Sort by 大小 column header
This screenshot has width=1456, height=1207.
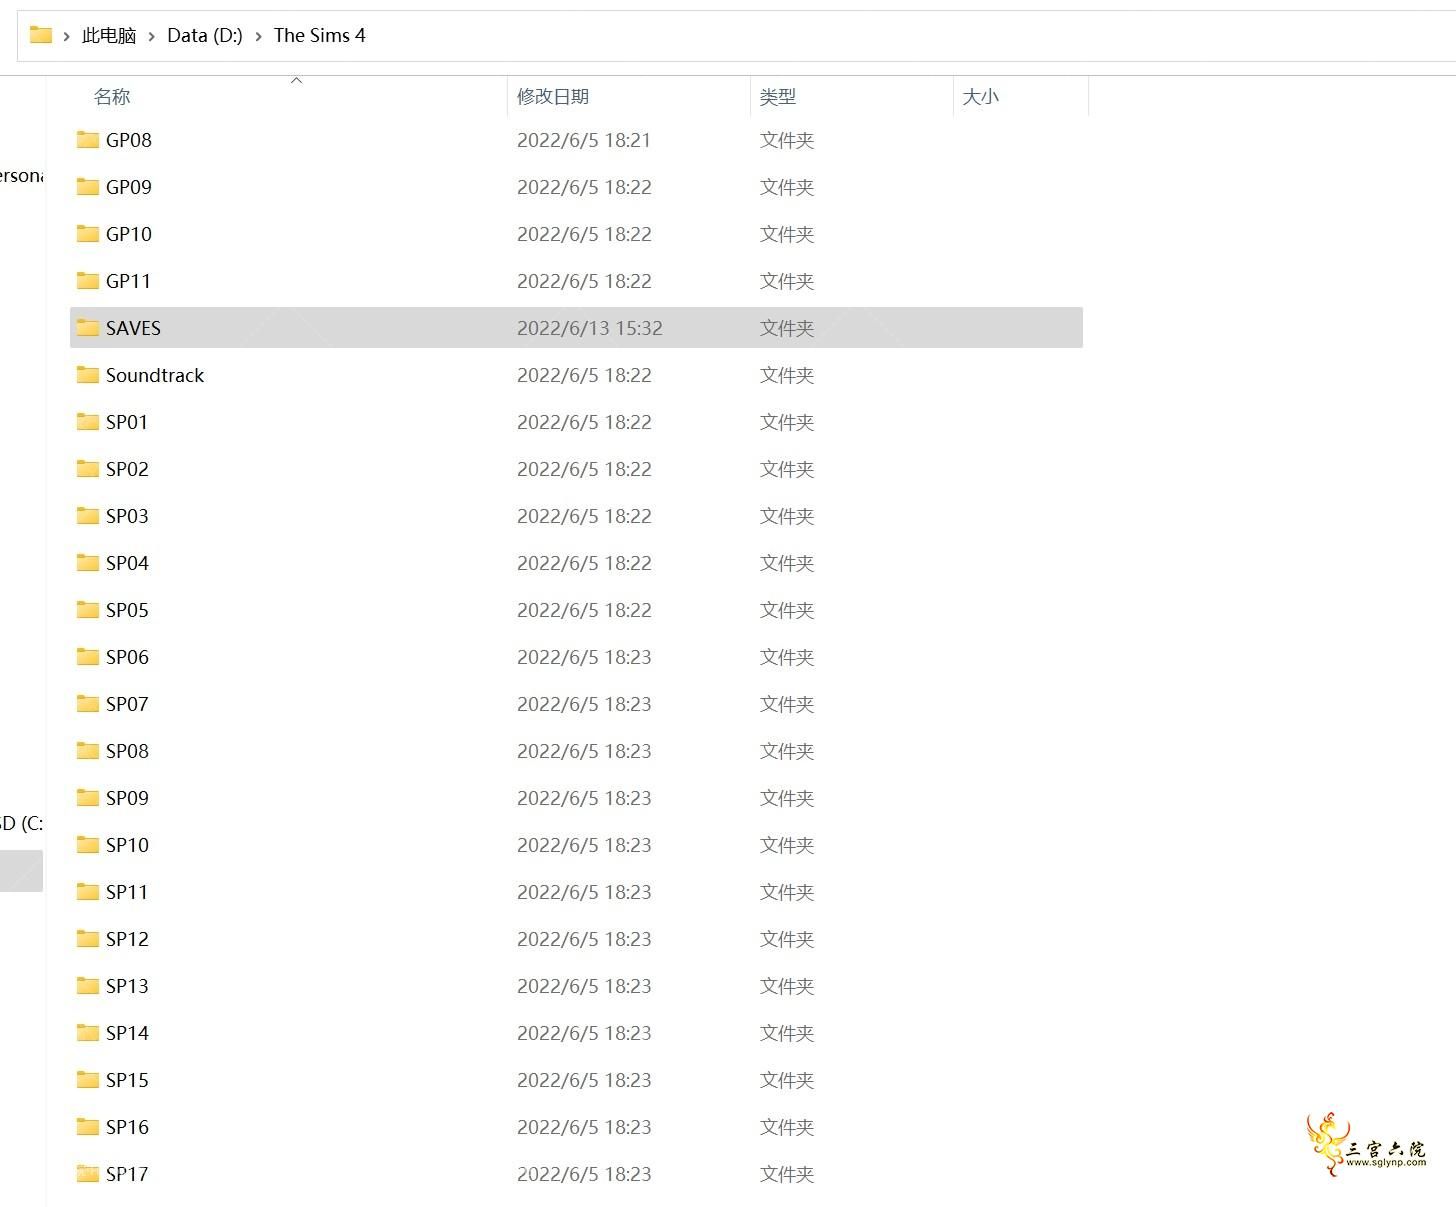tap(980, 97)
